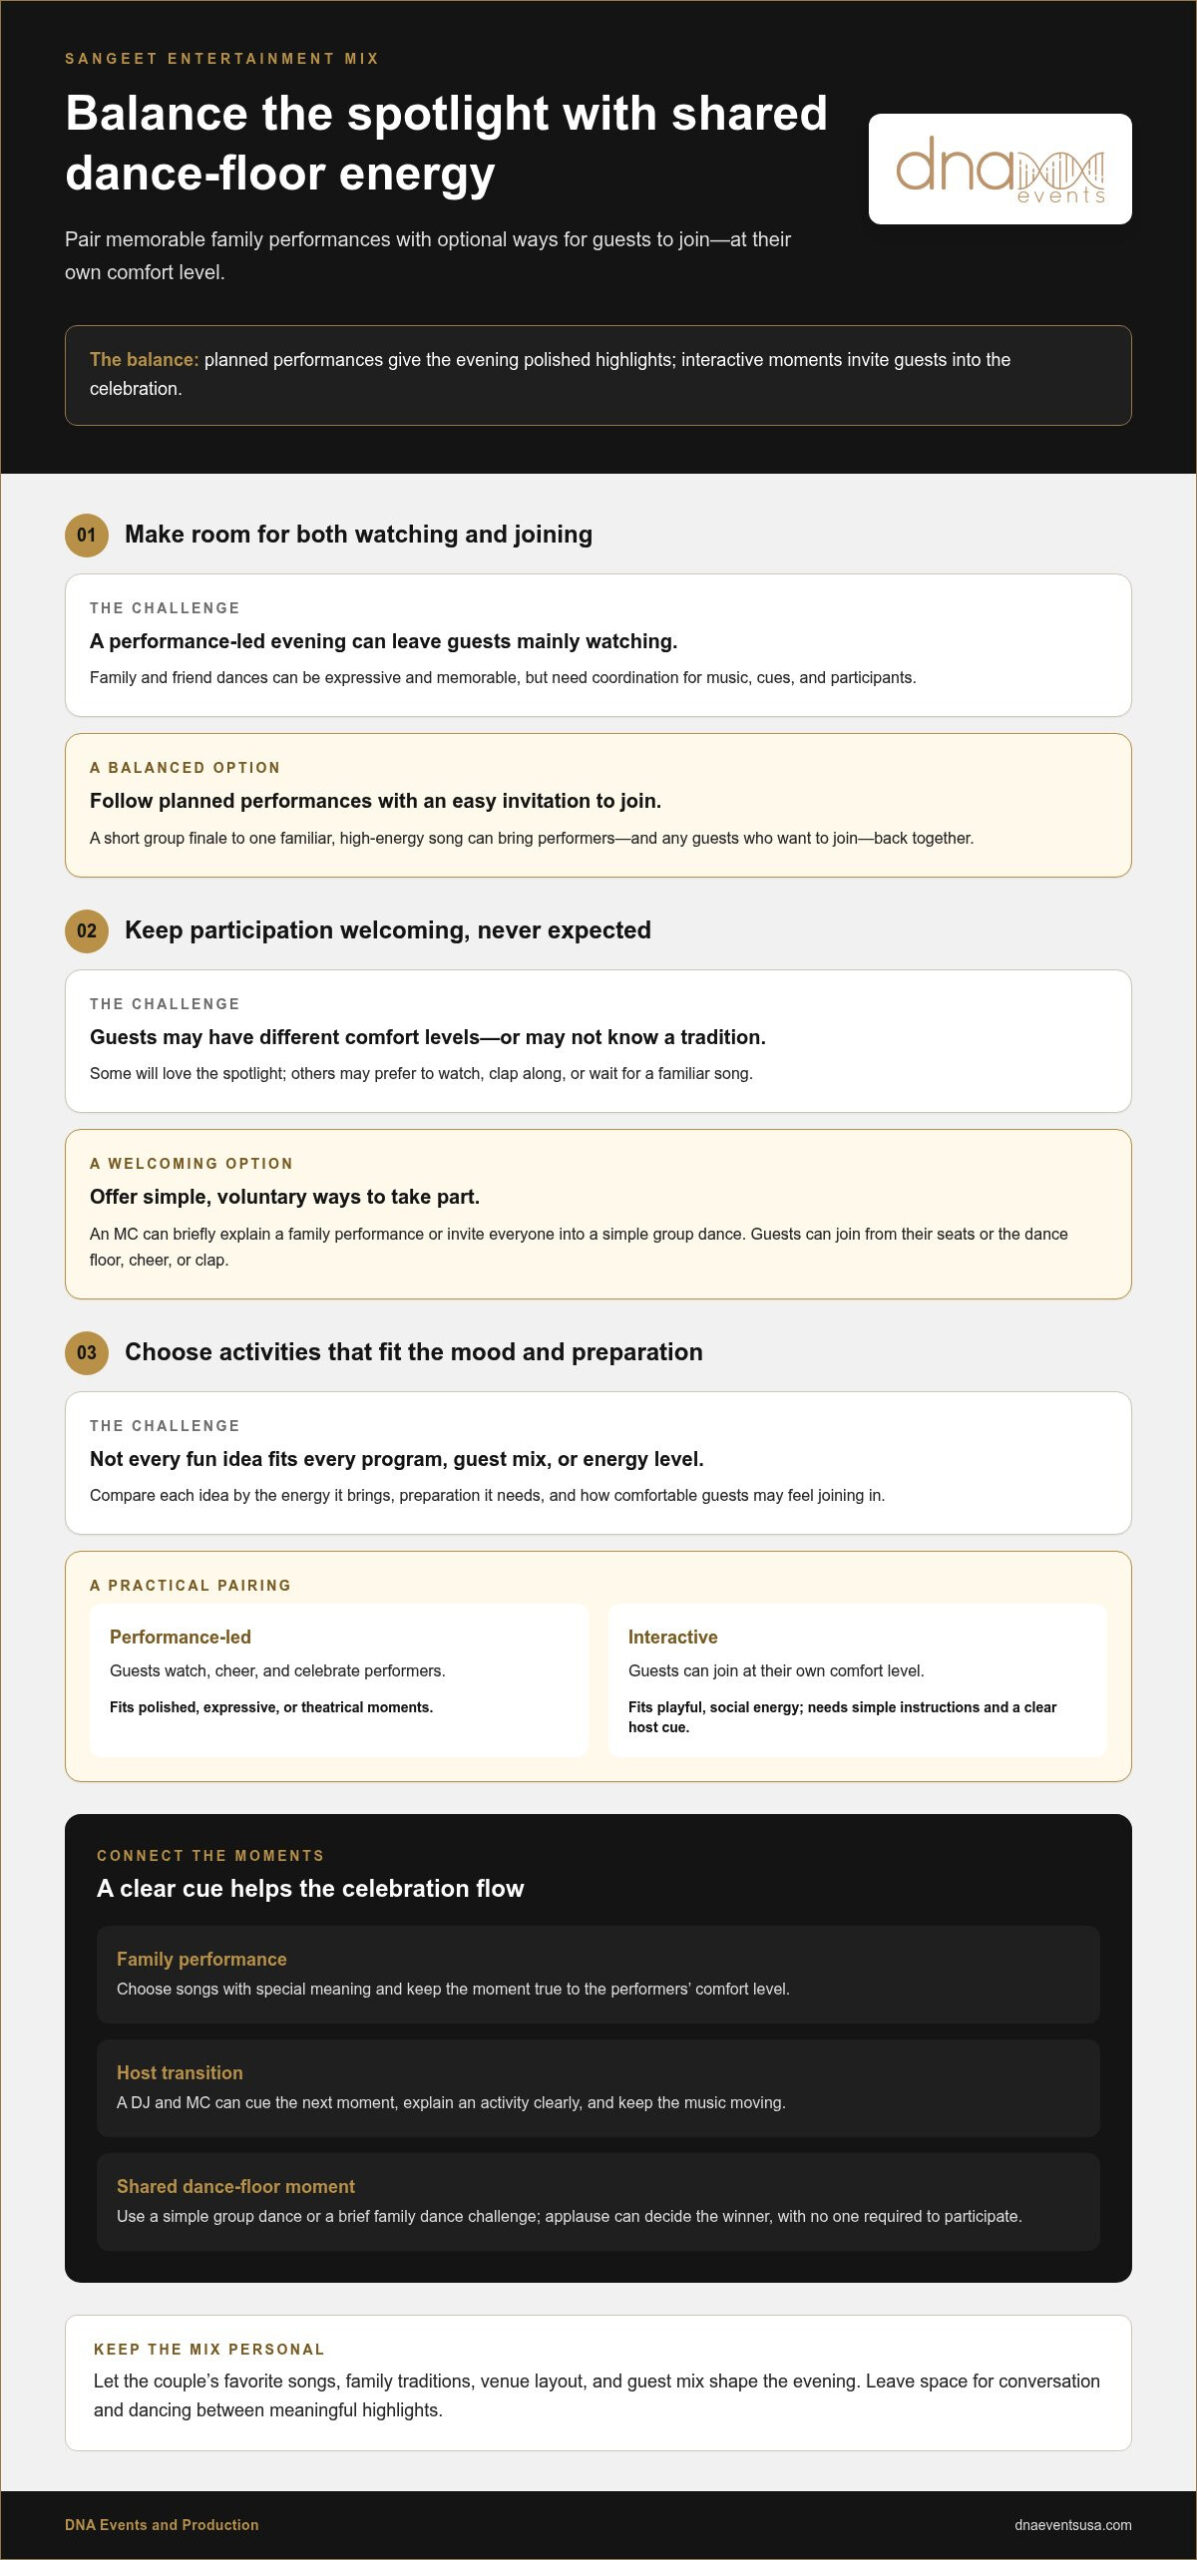The width and height of the screenshot is (1197, 2560).
Task: Select the Interactive pairing card
Action: click(857, 1680)
